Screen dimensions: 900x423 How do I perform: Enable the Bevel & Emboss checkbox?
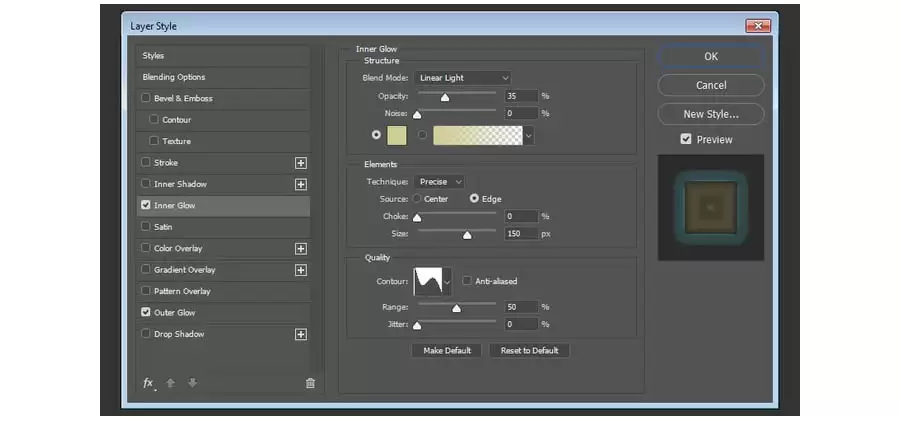(x=146, y=98)
